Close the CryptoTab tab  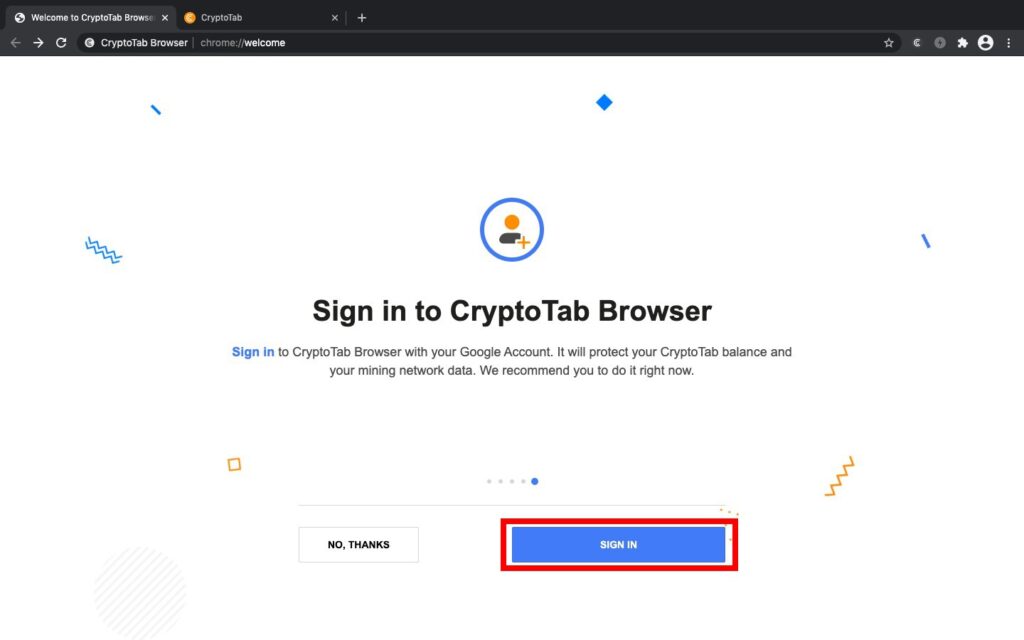(334, 18)
